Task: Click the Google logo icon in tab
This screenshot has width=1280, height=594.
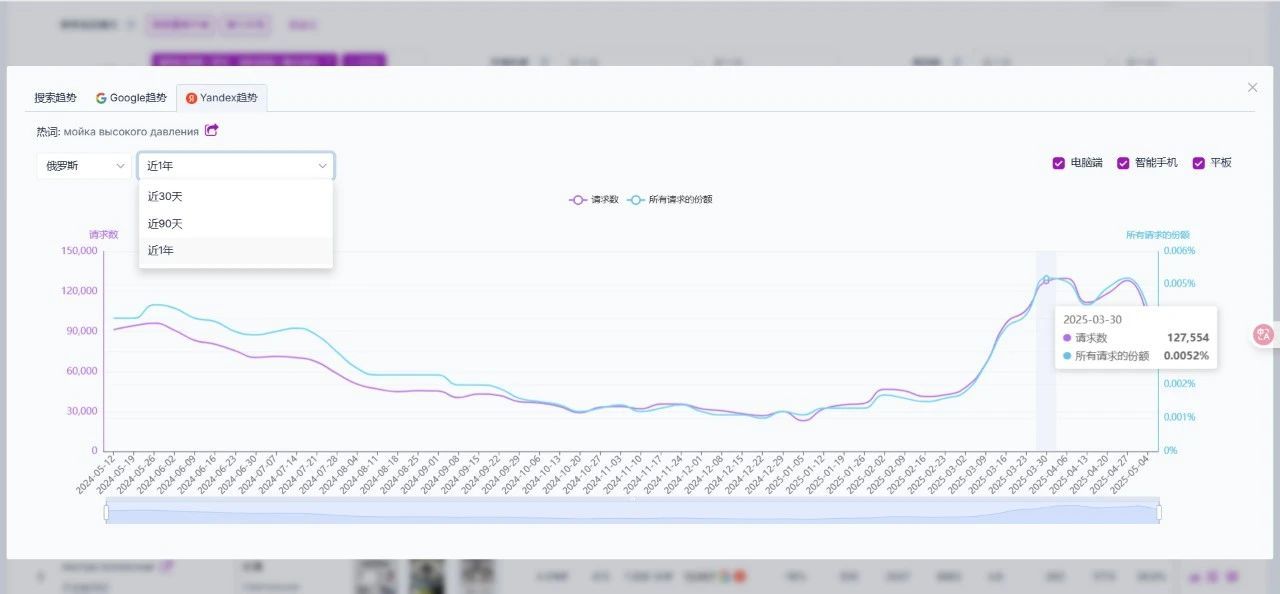Action: 101,98
